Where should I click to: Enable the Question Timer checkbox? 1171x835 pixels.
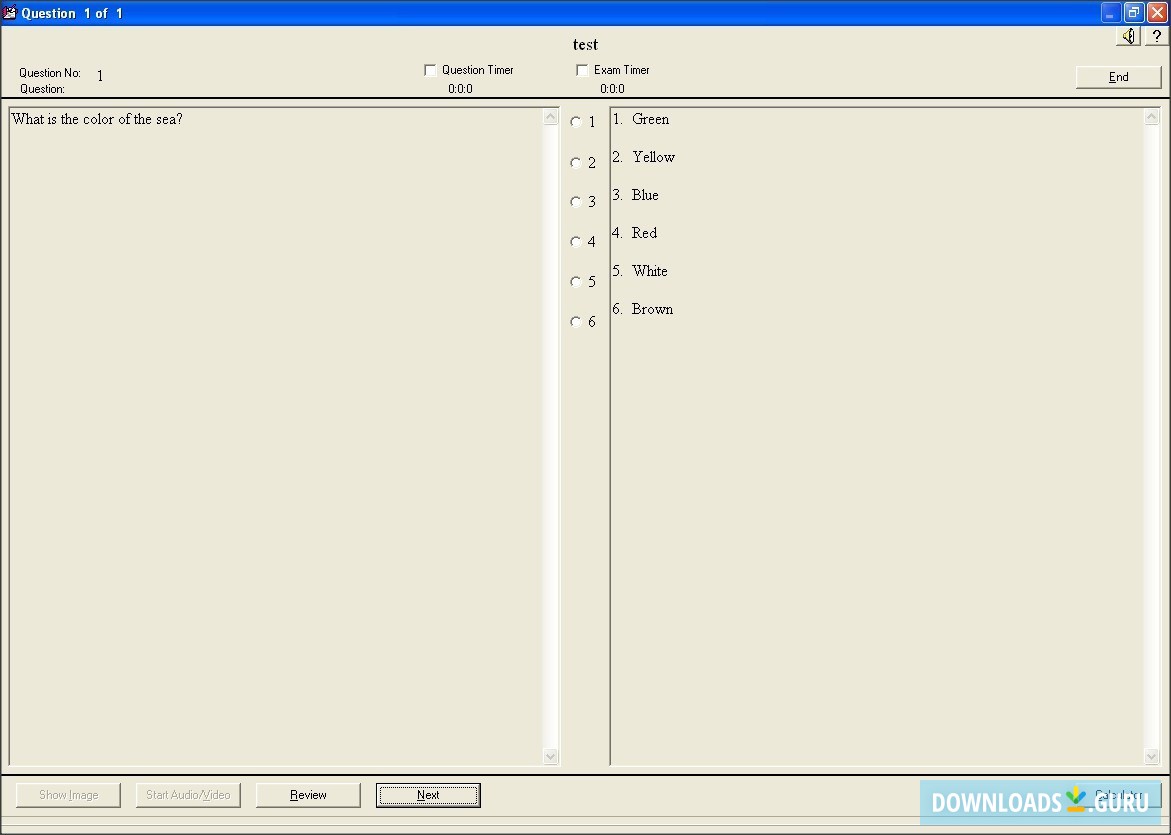coord(430,69)
